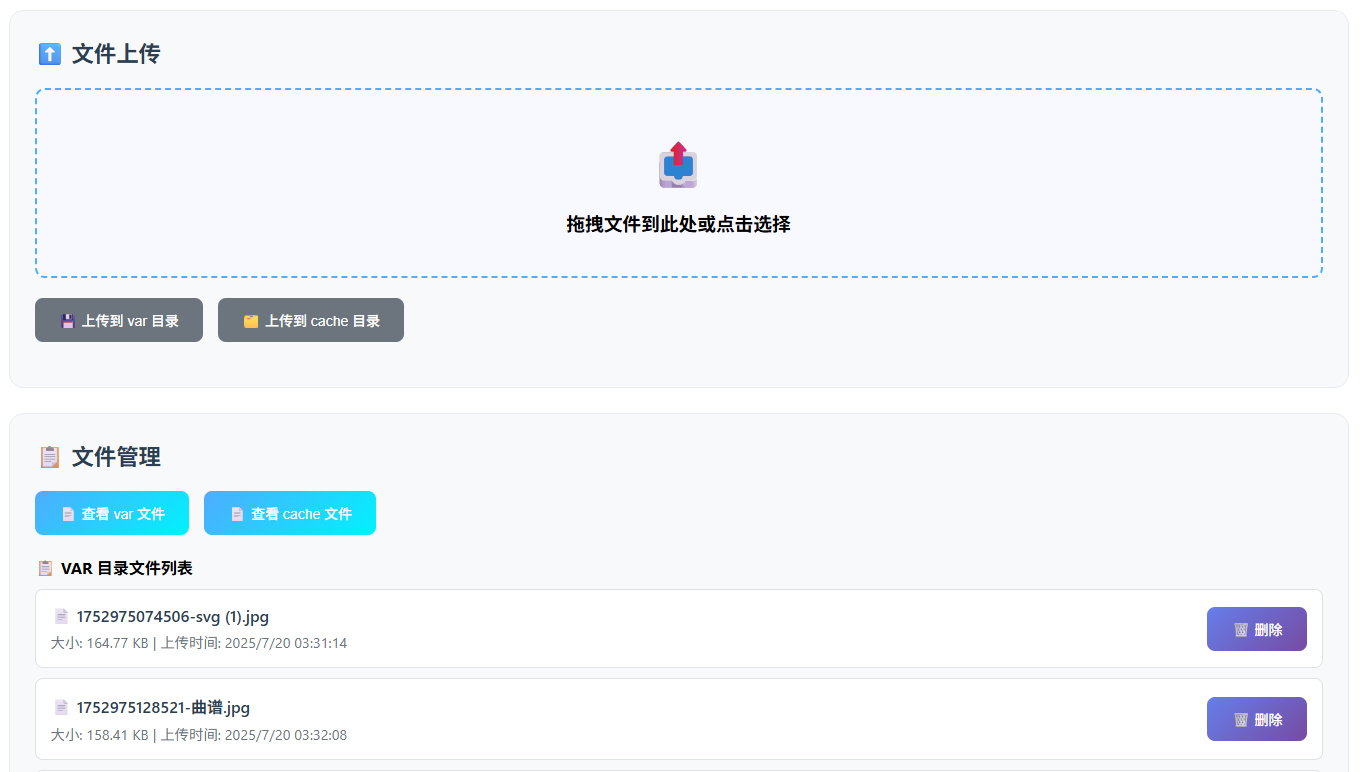
Task: Click the upload arrow icon beside 文件上传 heading
Action: 50,54
